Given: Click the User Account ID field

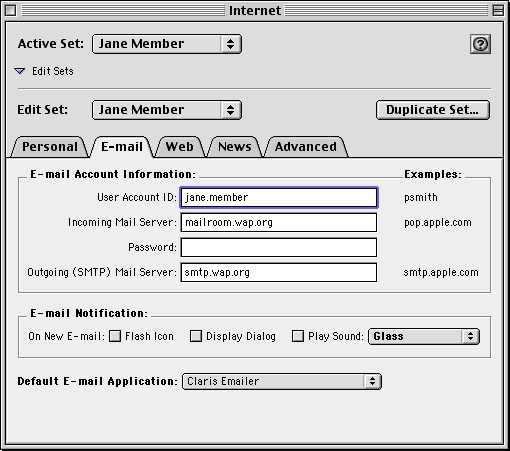Looking at the screenshot, I should click(x=279, y=197).
